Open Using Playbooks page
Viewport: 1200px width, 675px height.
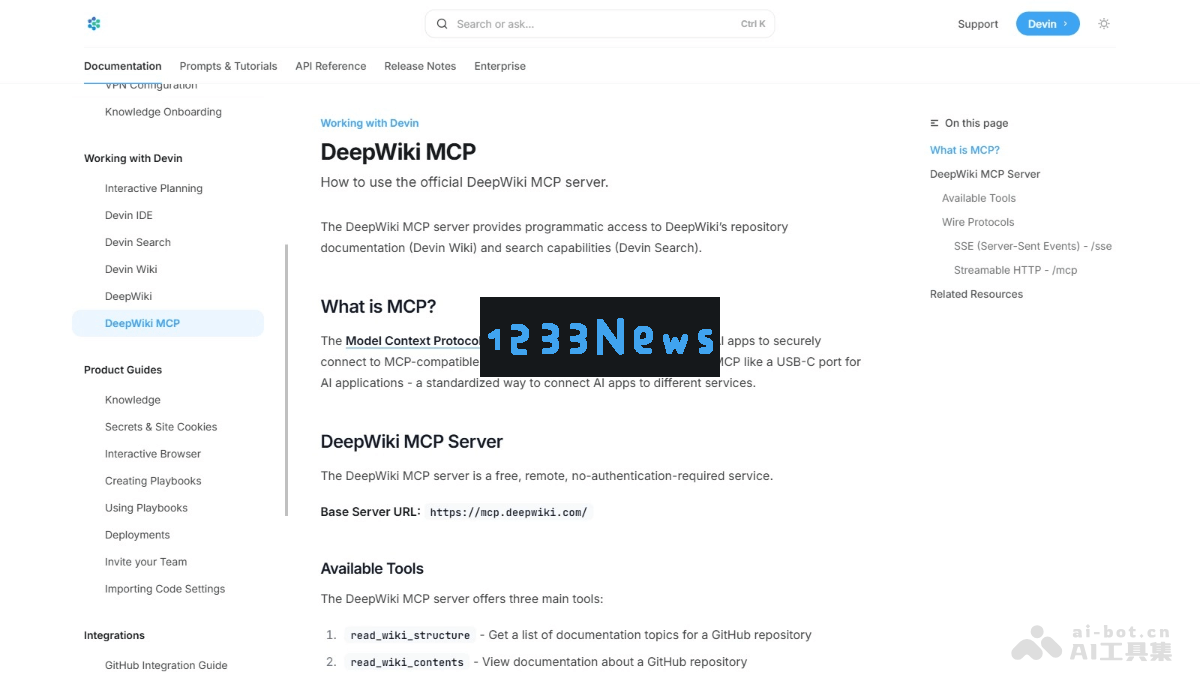[146, 508]
